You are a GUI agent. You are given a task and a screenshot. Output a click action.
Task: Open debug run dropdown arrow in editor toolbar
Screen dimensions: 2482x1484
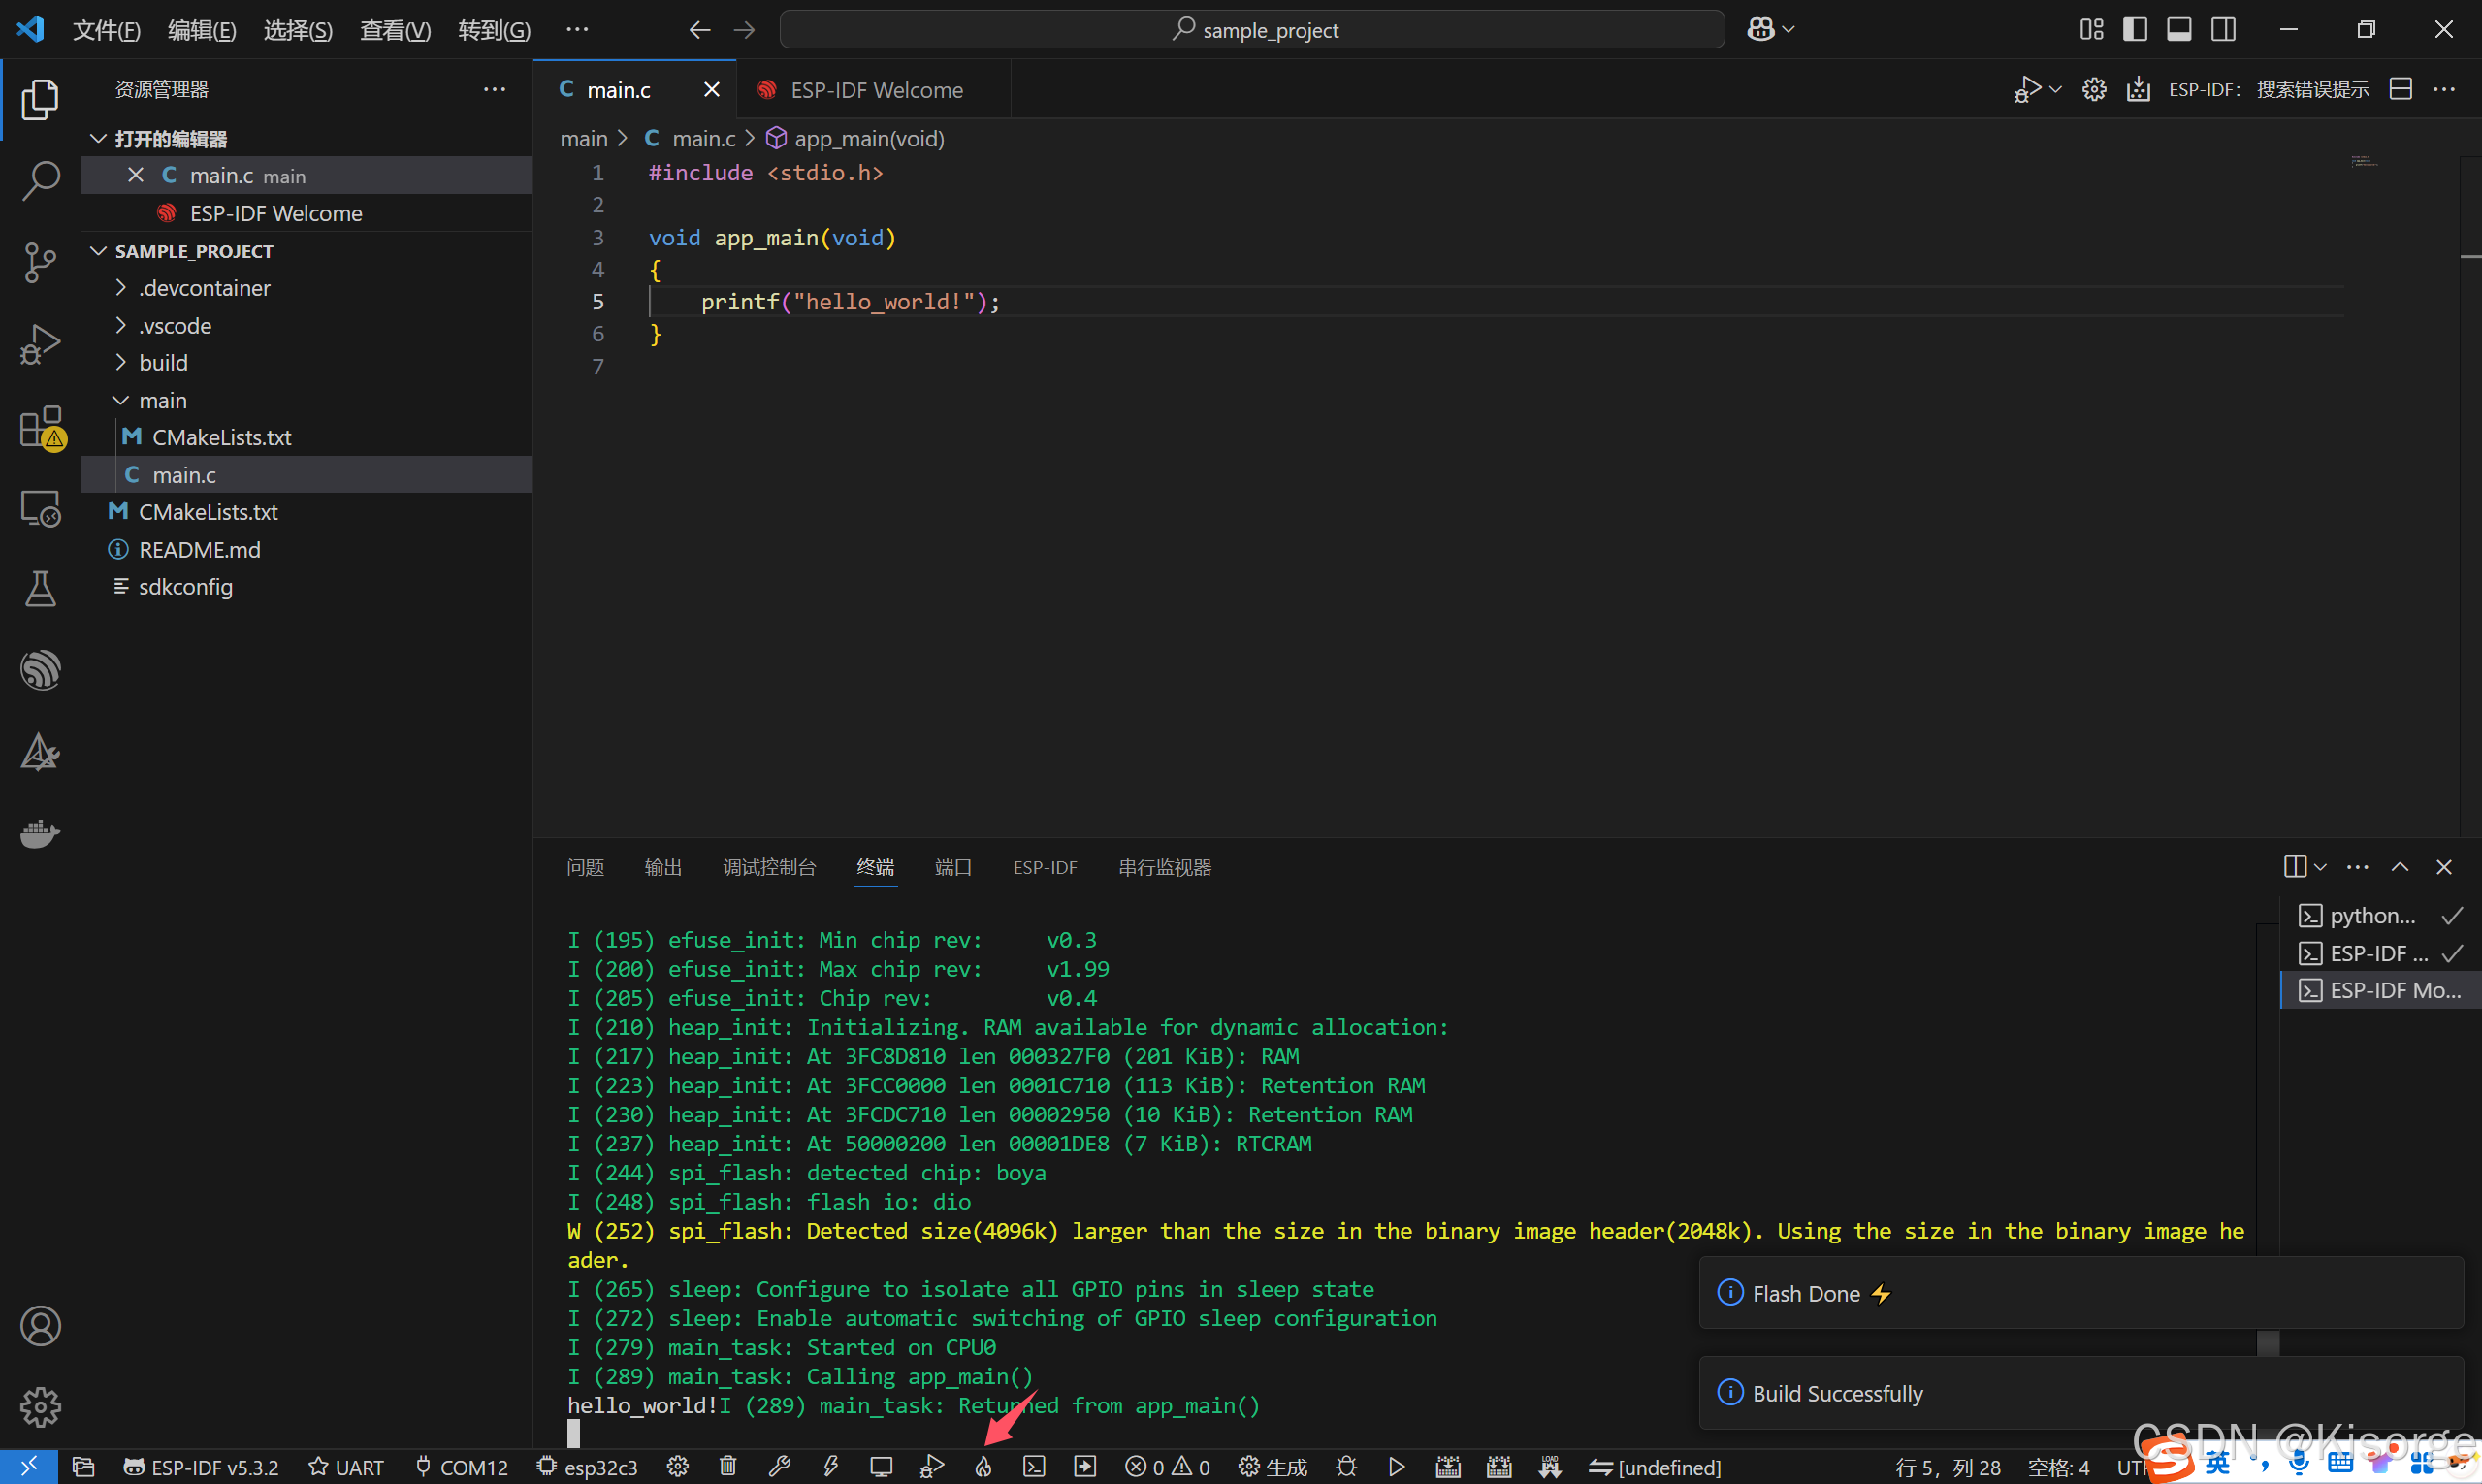click(x=2055, y=89)
